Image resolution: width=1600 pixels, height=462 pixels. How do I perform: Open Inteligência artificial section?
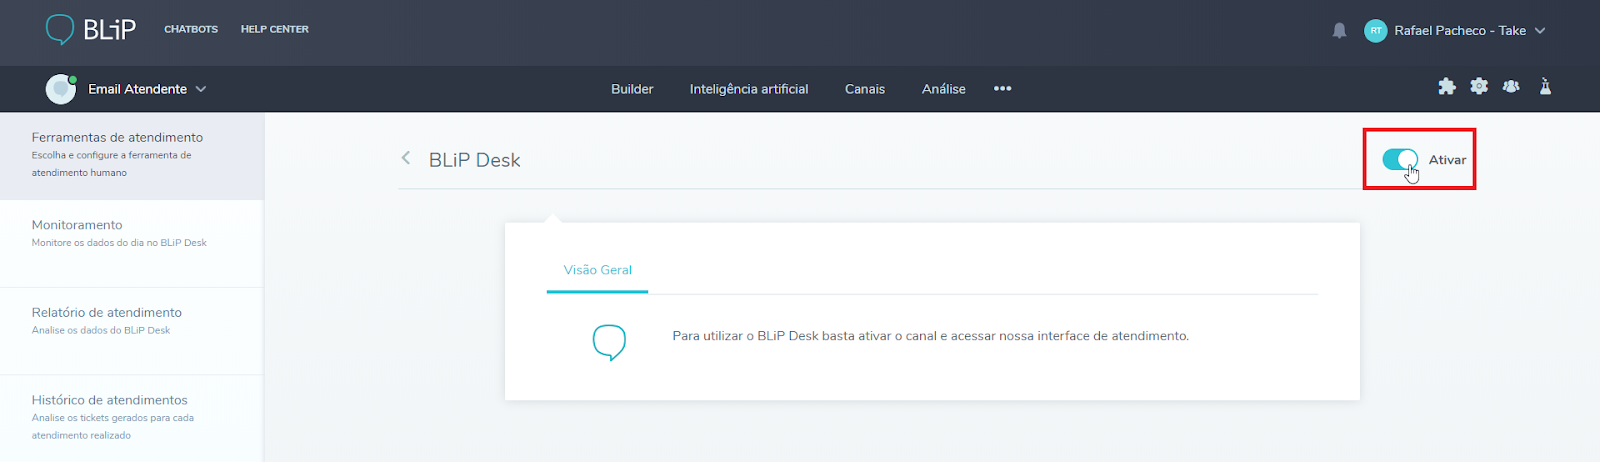749,89
